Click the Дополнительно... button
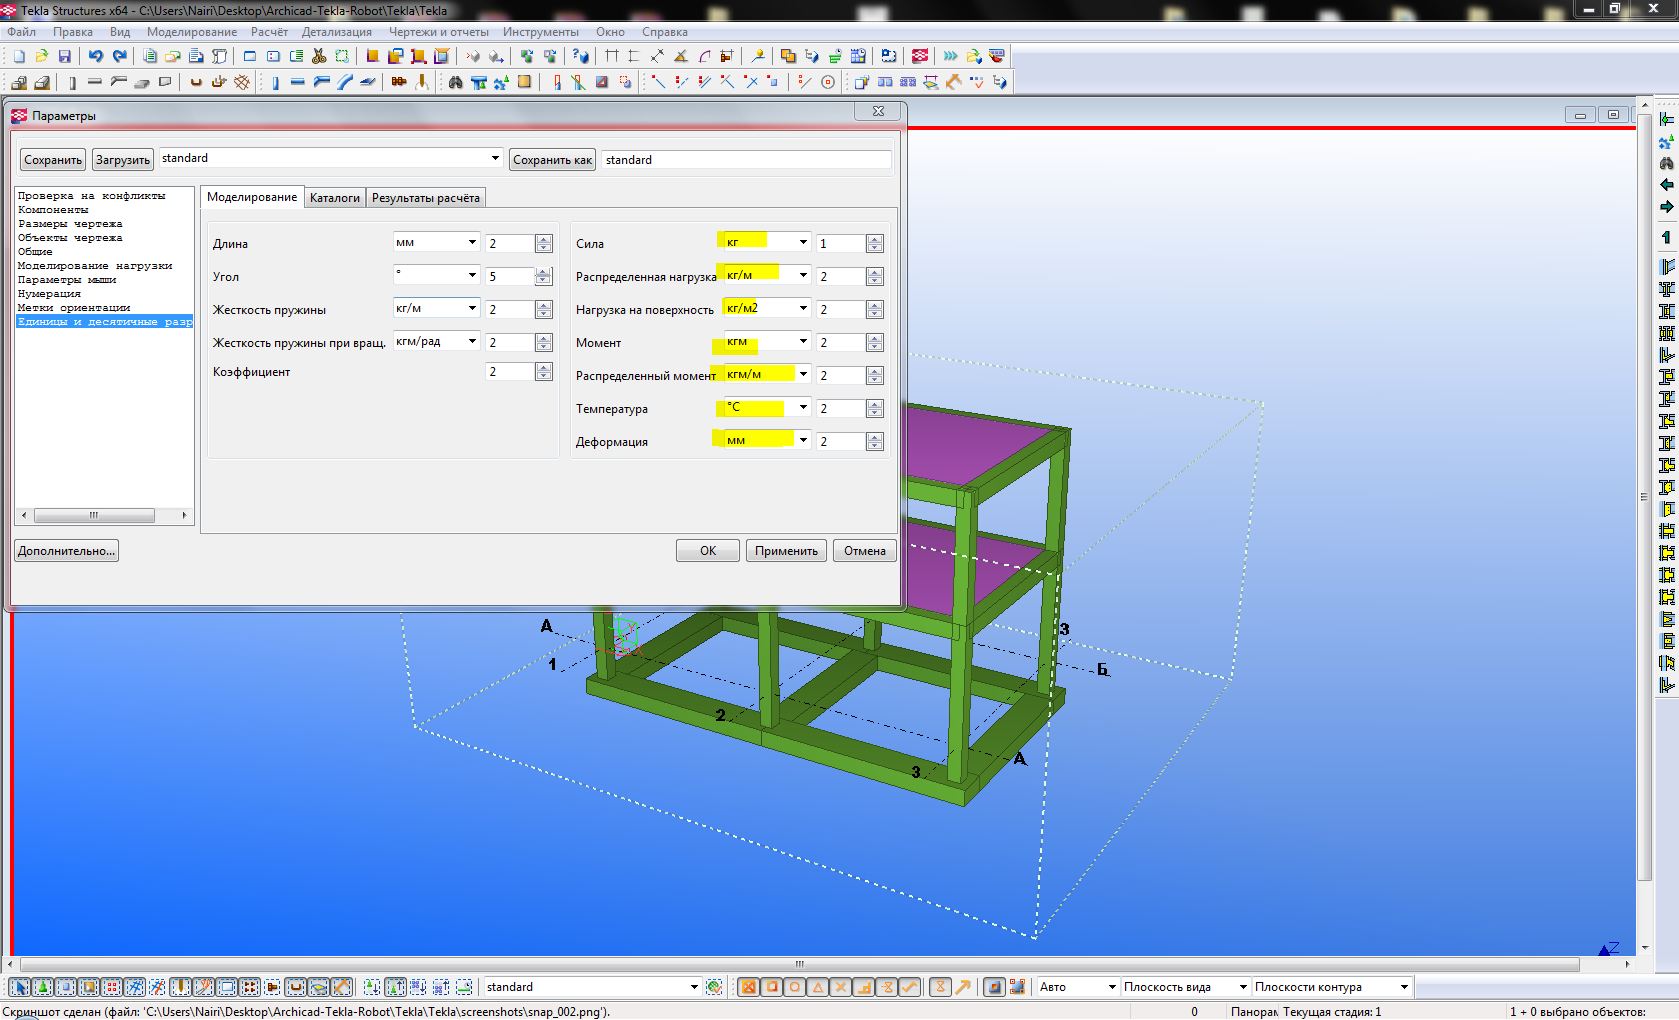This screenshot has height=1020, width=1679. (66, 551)
